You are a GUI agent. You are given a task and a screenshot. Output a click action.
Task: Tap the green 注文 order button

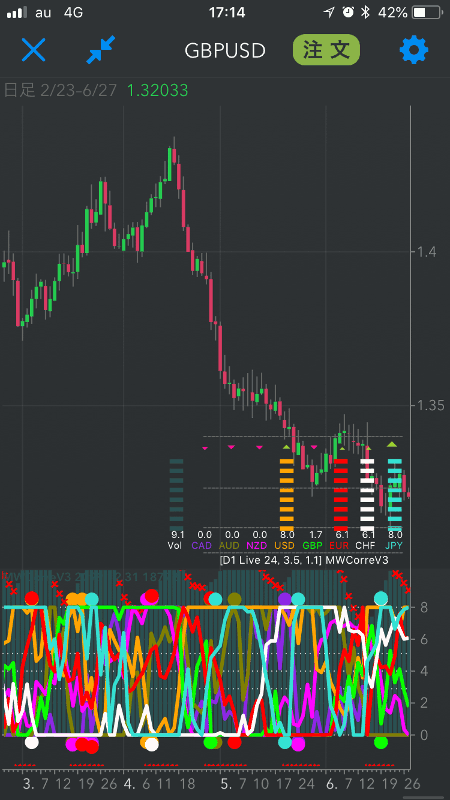point(327,50)
